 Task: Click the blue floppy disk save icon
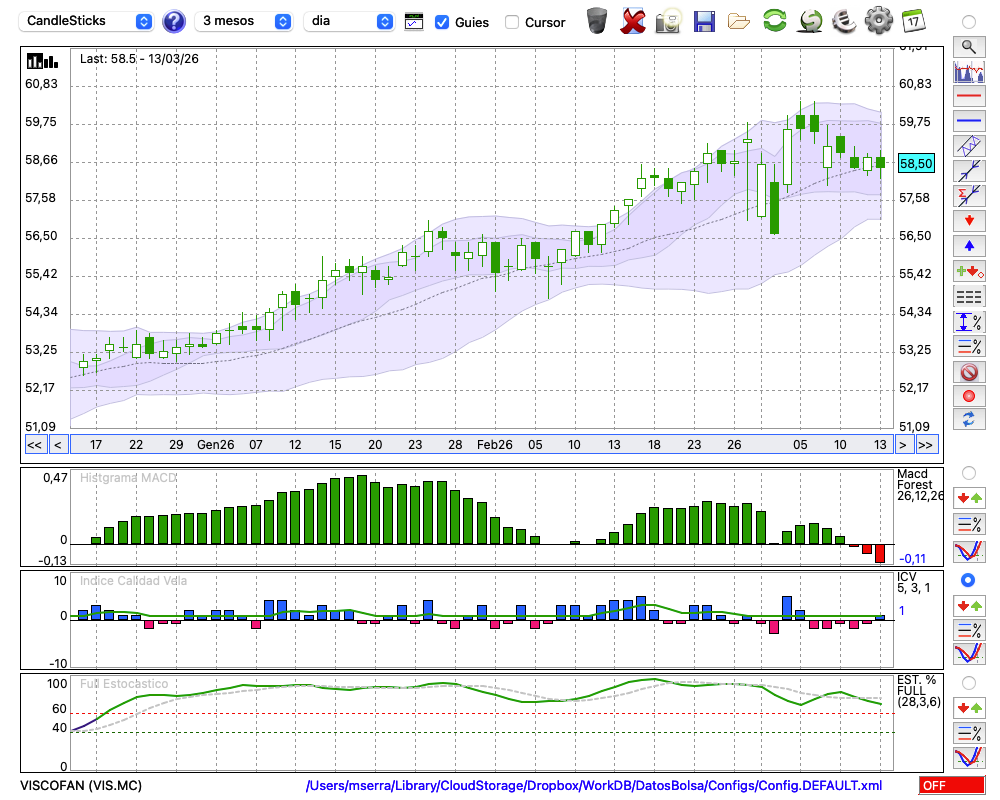[704, 20]
